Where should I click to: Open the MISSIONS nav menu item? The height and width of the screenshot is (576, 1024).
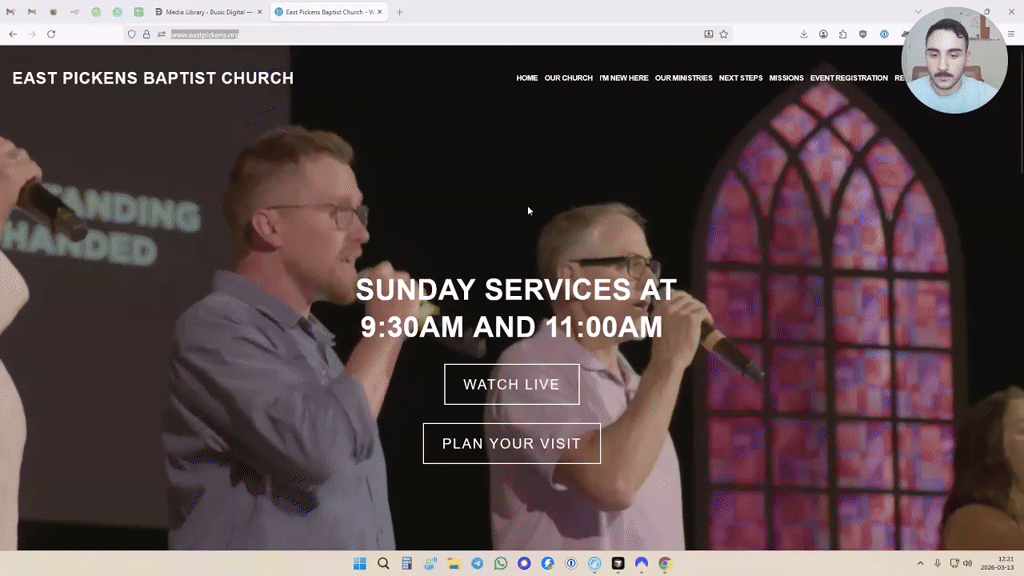click(x=786, y=78)
